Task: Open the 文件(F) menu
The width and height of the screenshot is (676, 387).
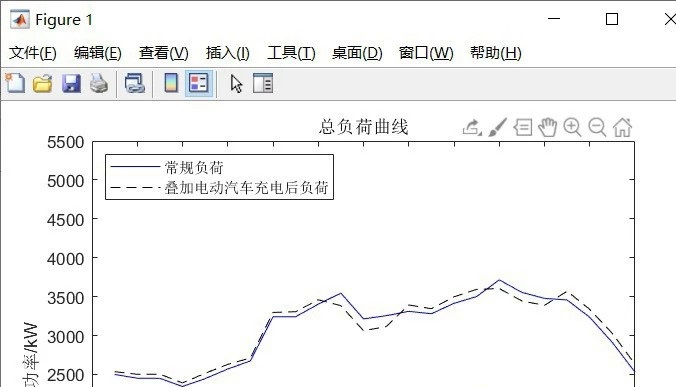Action: 33,53
